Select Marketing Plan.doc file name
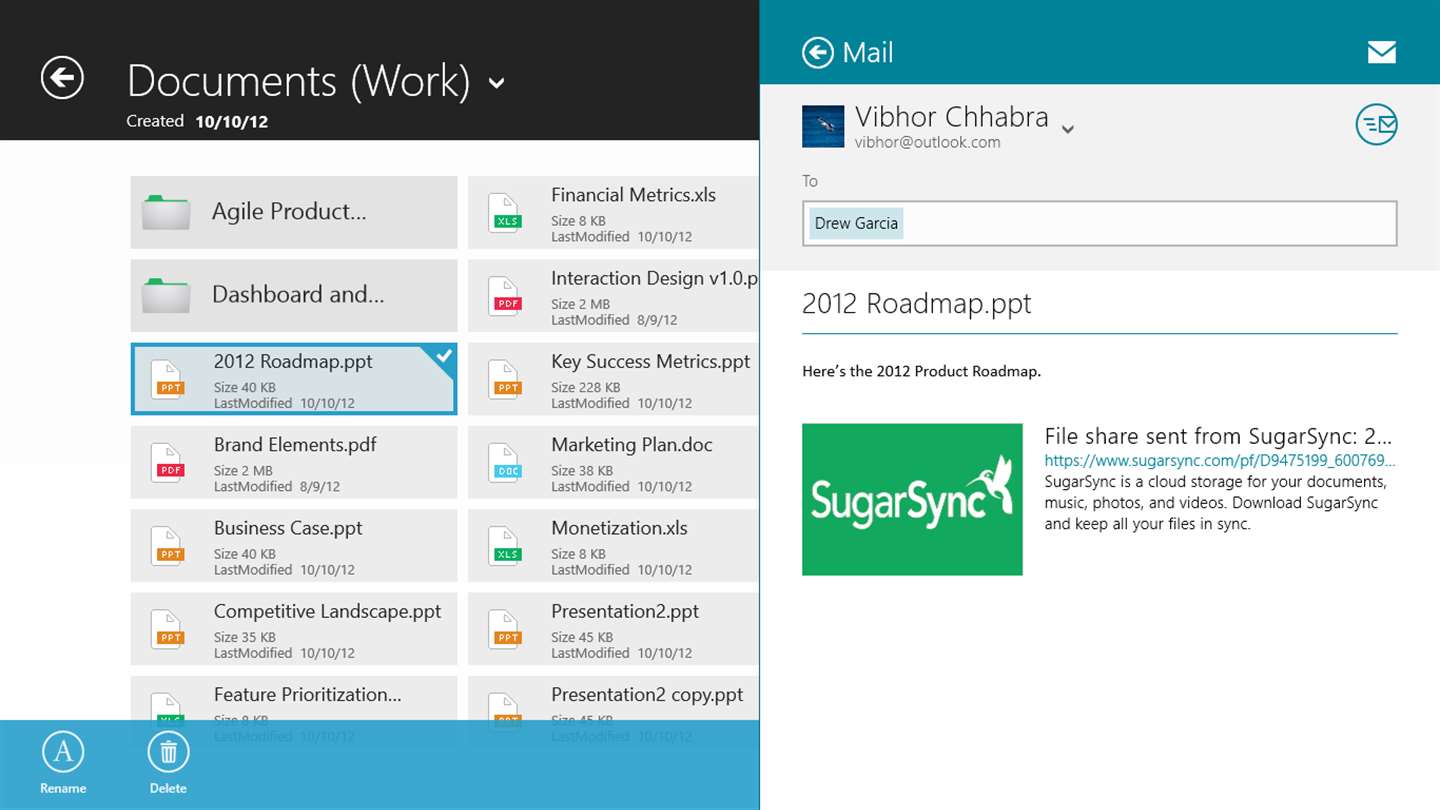 coord(632,445)
